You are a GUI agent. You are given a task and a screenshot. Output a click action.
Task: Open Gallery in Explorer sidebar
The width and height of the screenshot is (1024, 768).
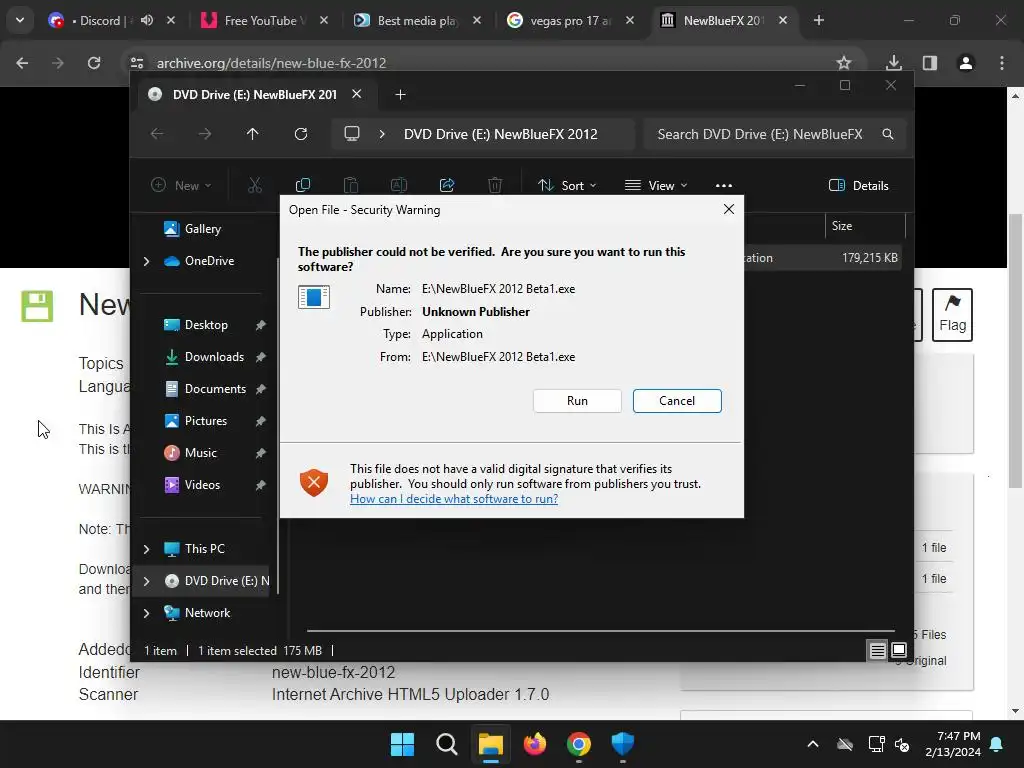pos(202,229)
